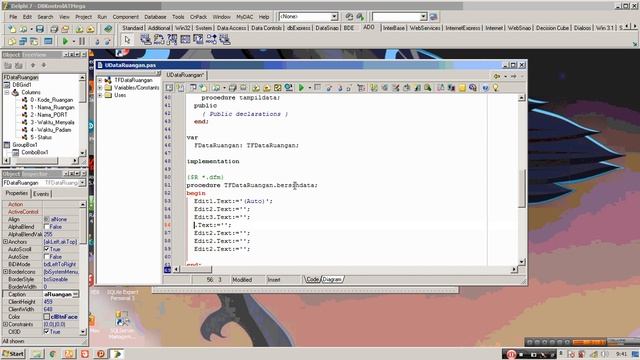Switch to the Standard palette tab
The width and height of the screenshot is (640, 360).
(132, 28)
